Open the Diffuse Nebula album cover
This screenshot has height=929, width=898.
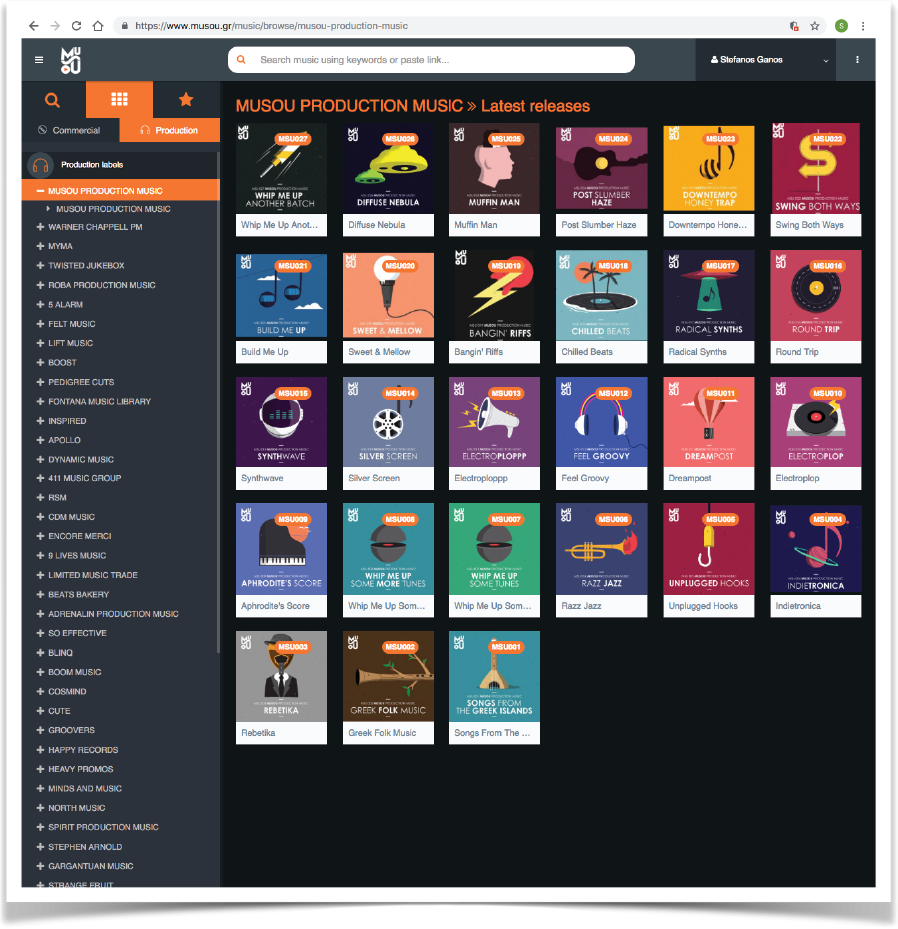(x=388, y=168)
